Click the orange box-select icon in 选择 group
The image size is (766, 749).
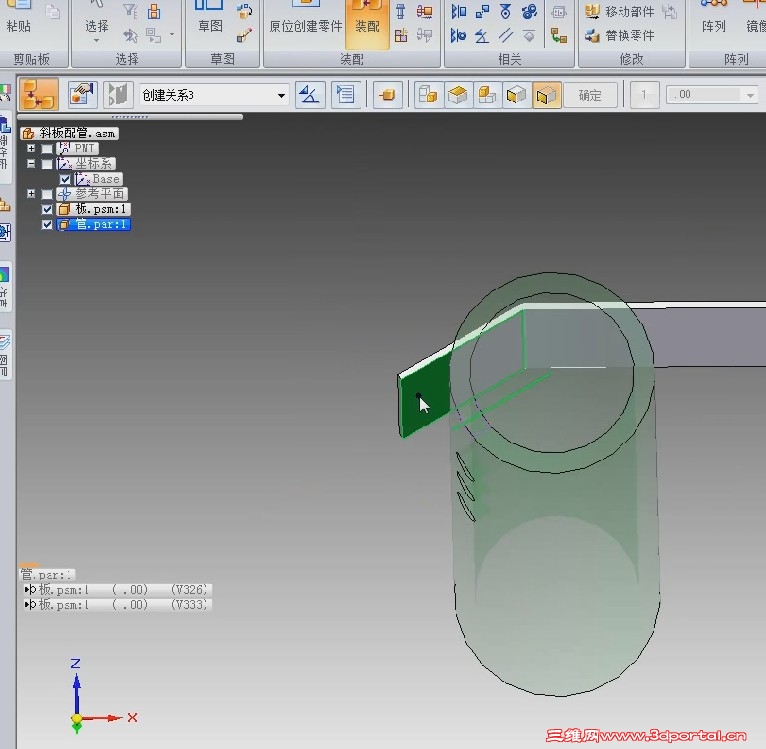pos(154,11)
